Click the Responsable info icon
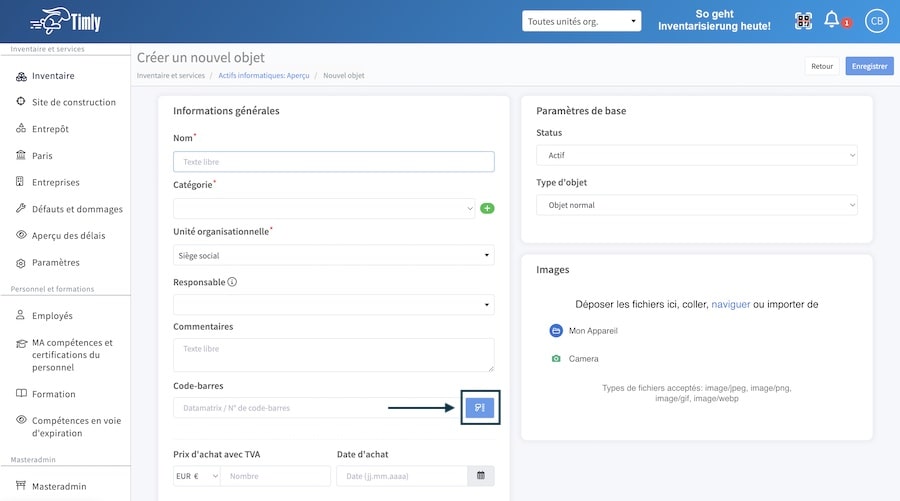This screenshot has height=501, width=900. pos(232,282)
